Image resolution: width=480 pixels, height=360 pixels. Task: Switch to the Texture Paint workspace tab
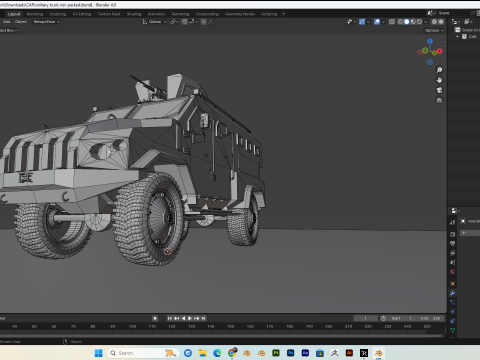point(109,14)
